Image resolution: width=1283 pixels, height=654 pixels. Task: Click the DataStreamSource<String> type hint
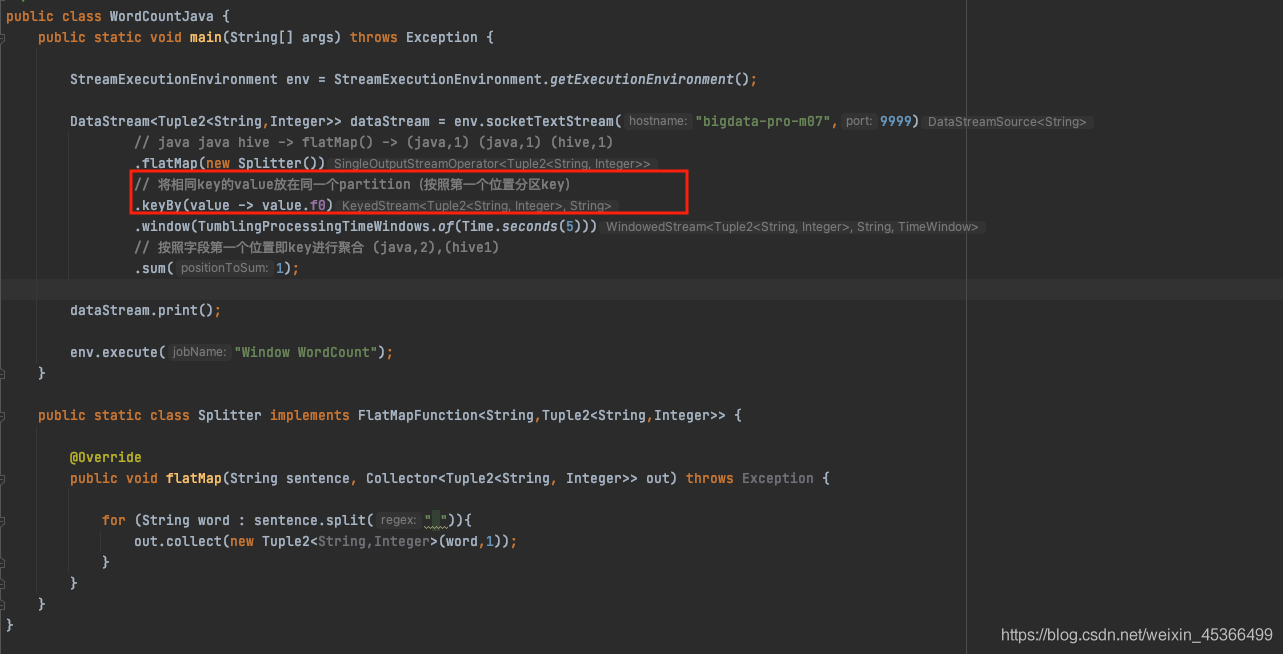coord(1007,122)
